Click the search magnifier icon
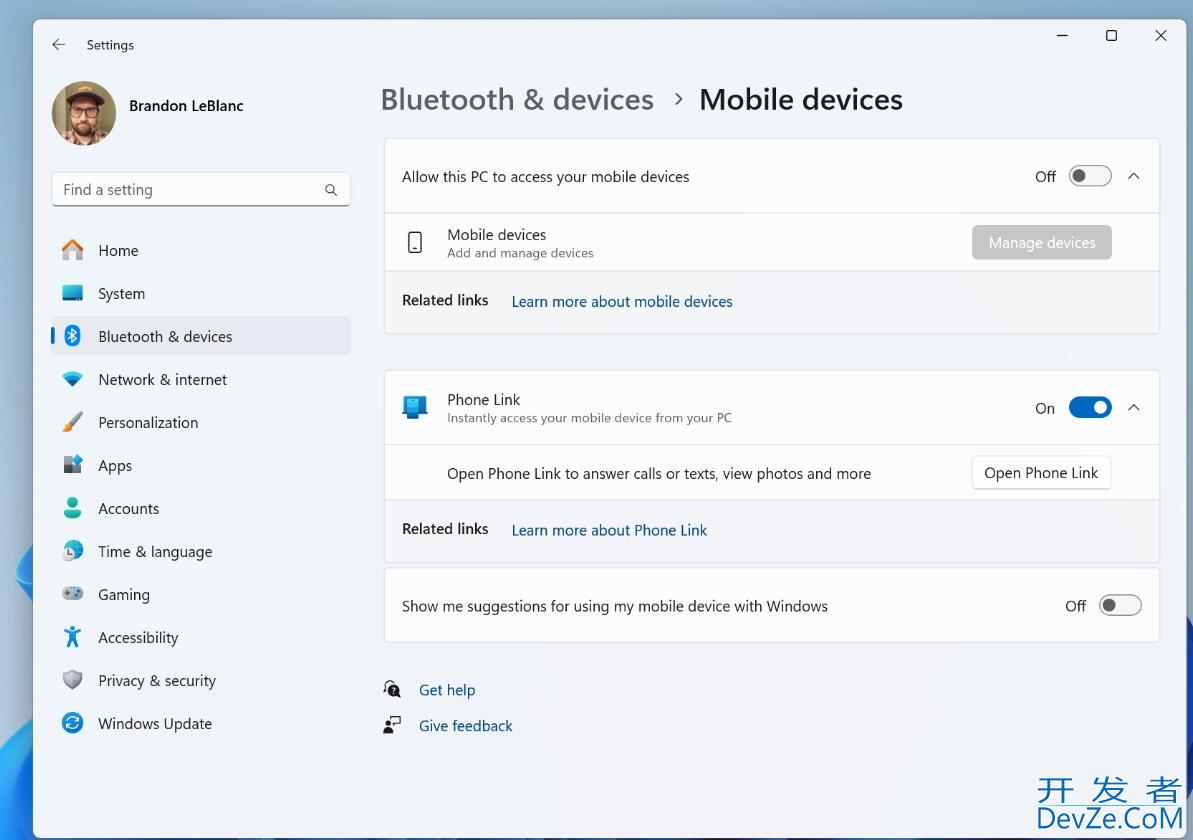This screenshot has height=840, width=1193. coord(331,189)
